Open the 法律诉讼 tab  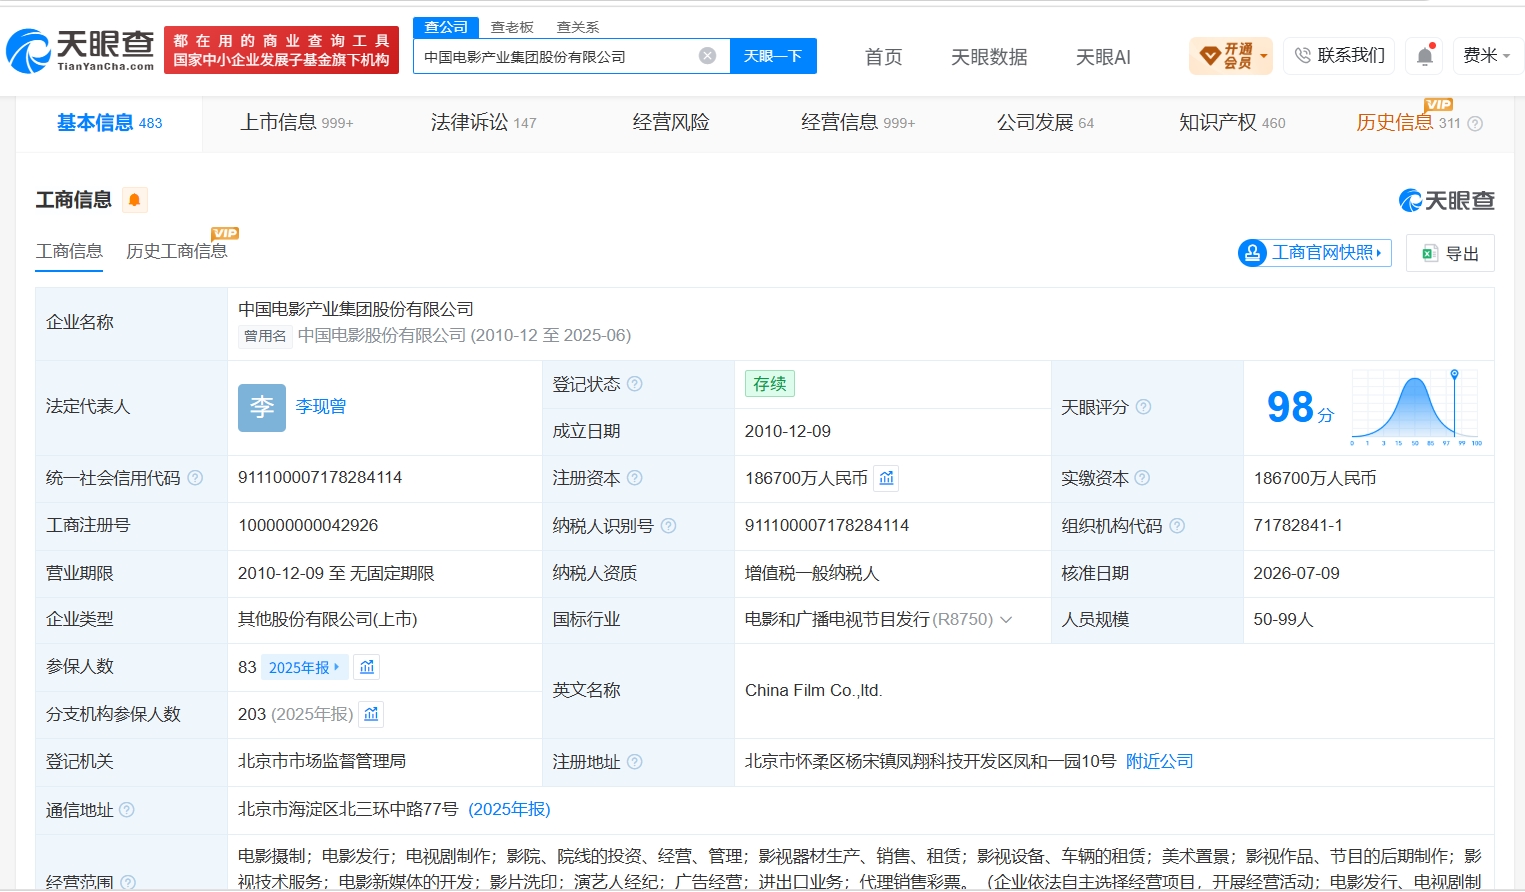(483, 123)
